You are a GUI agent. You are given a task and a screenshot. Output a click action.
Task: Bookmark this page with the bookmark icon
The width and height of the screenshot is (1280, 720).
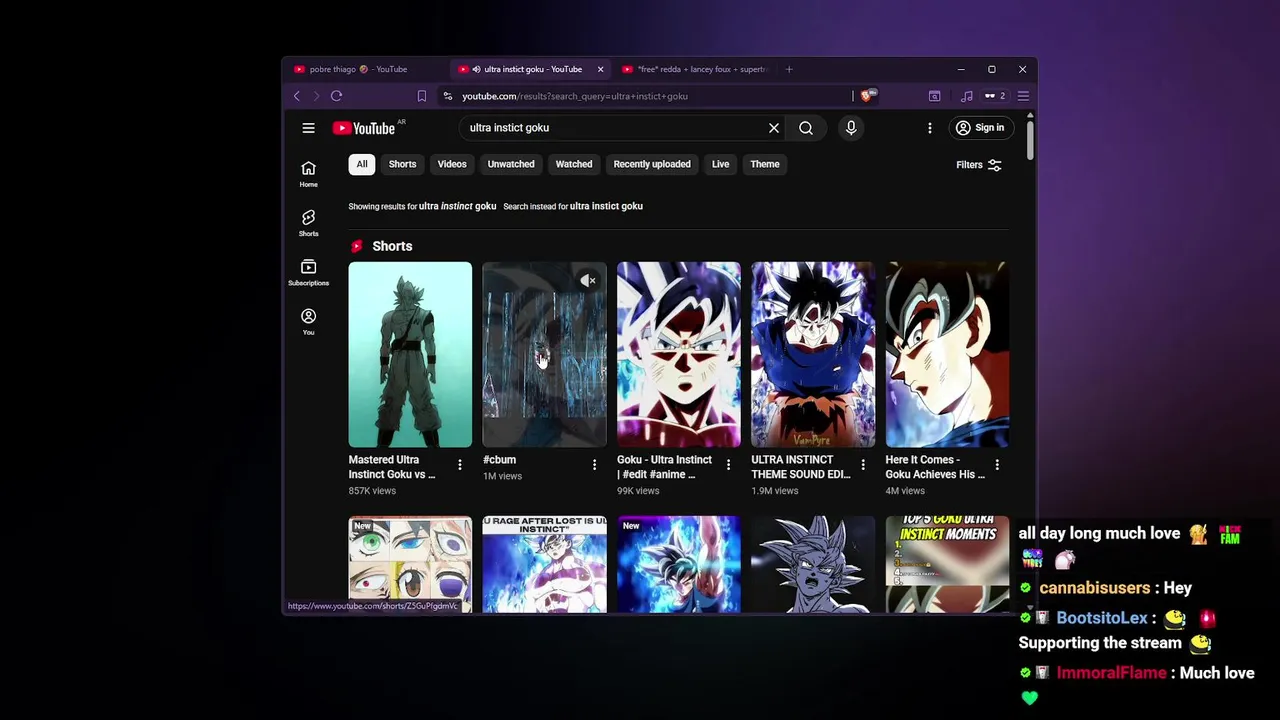click(x=421, y=96)
